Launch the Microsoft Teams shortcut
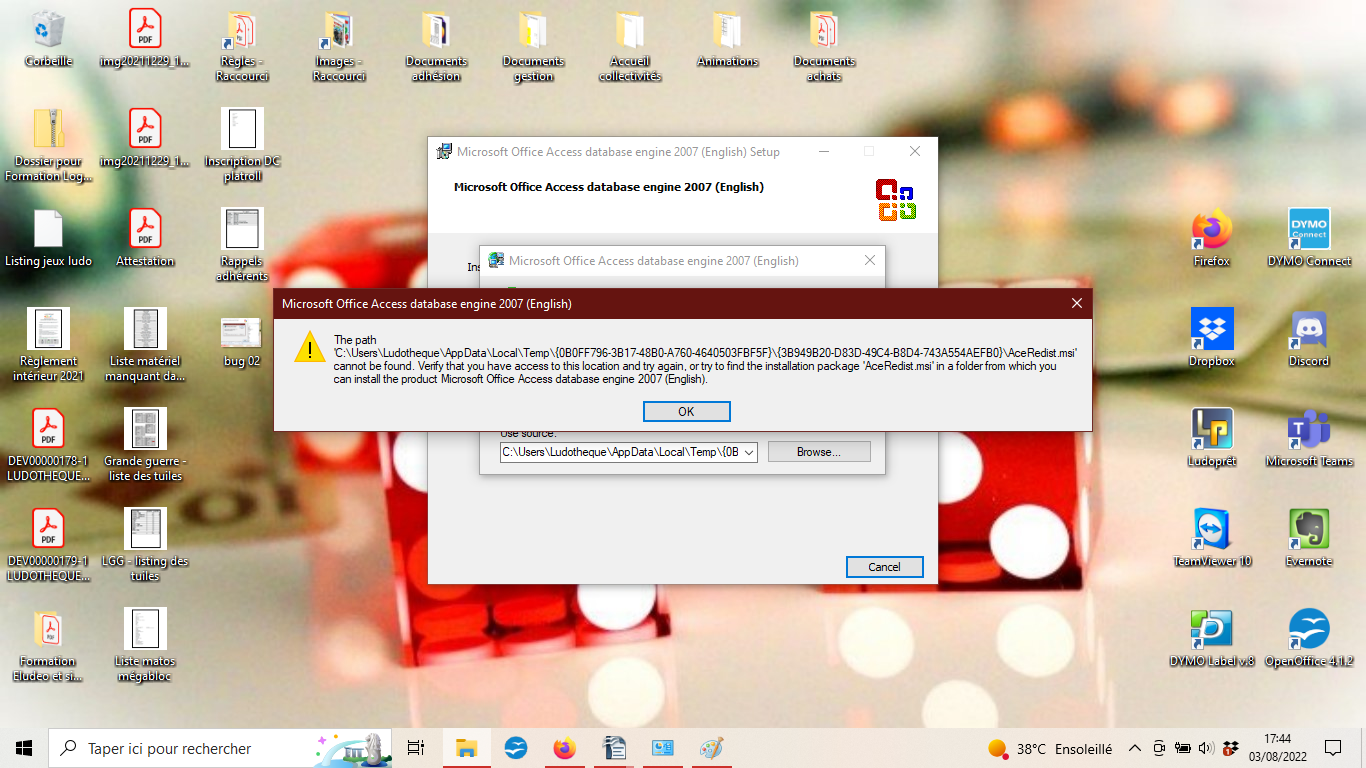Screen dimensions: 1366x768 [x=1309, y=438]
